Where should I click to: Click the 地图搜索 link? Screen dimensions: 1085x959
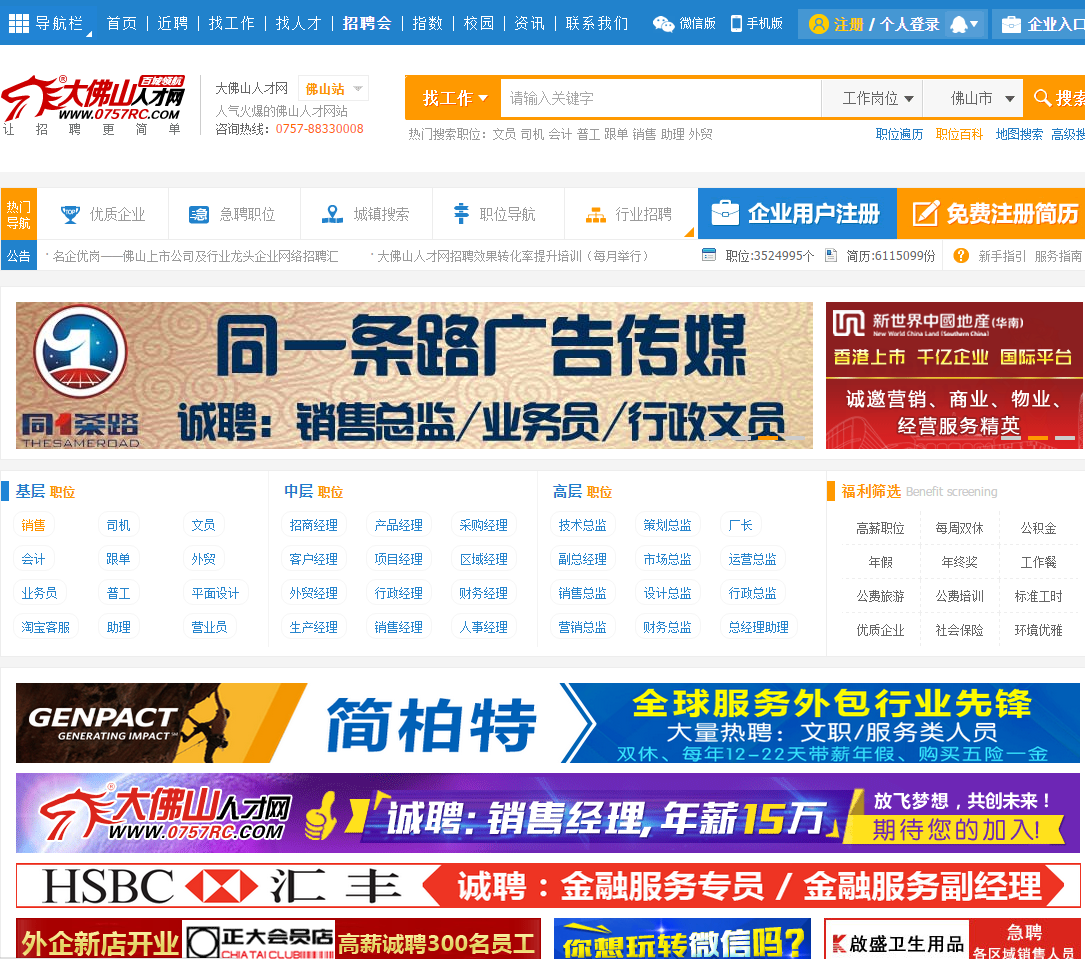tap(1019, 134)
